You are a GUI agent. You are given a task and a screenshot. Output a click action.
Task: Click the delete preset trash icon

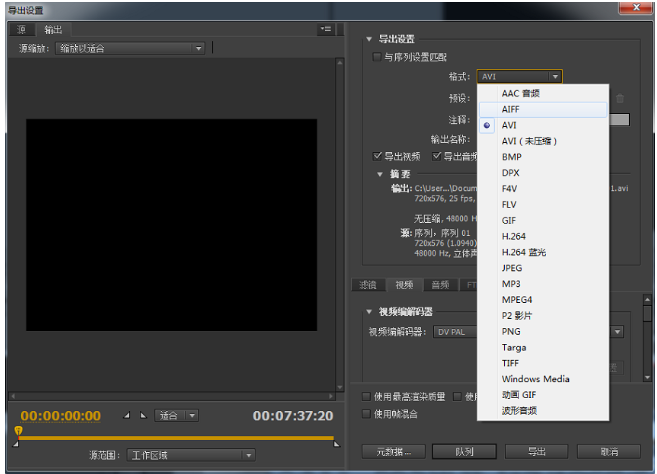tap(620, 98)
